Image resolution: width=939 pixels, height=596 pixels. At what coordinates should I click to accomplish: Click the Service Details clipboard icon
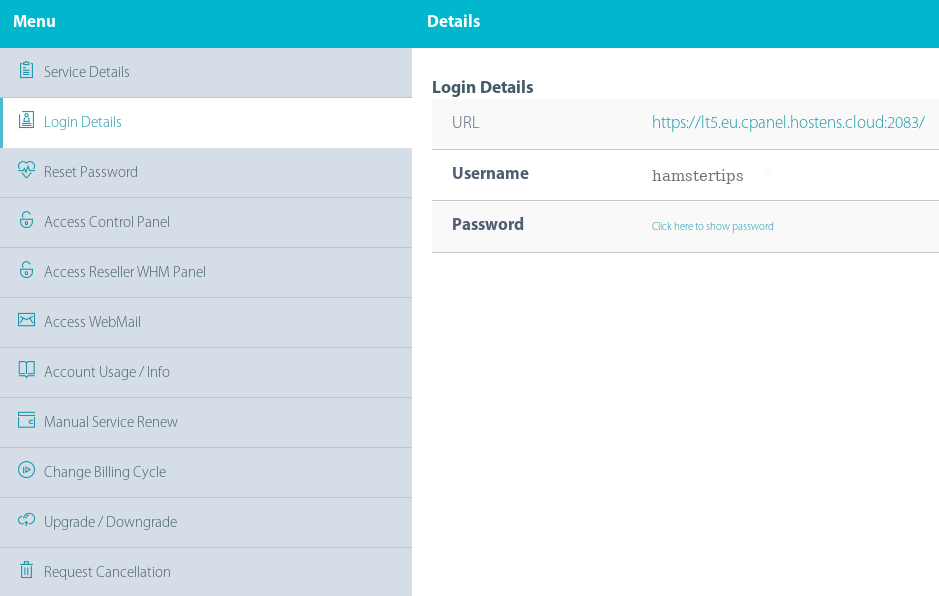click(26, 70)
